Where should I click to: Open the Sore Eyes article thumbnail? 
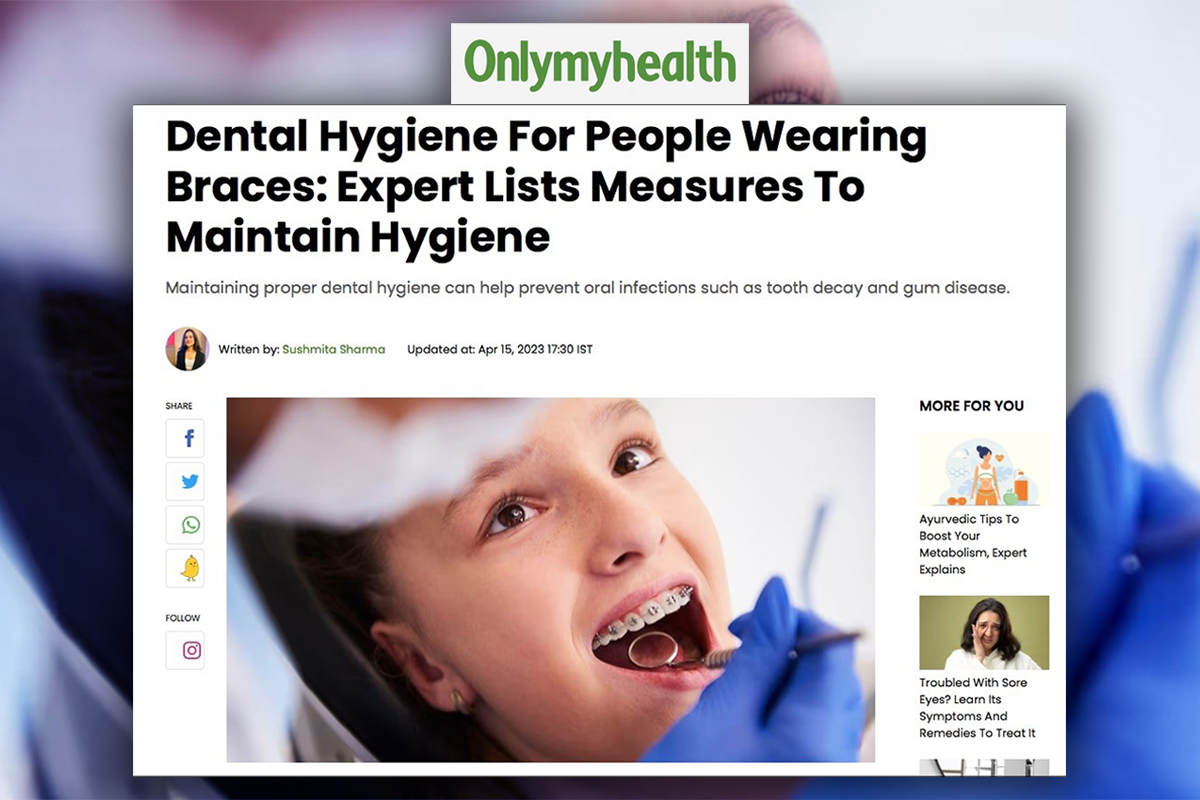[x=984, y=632]
